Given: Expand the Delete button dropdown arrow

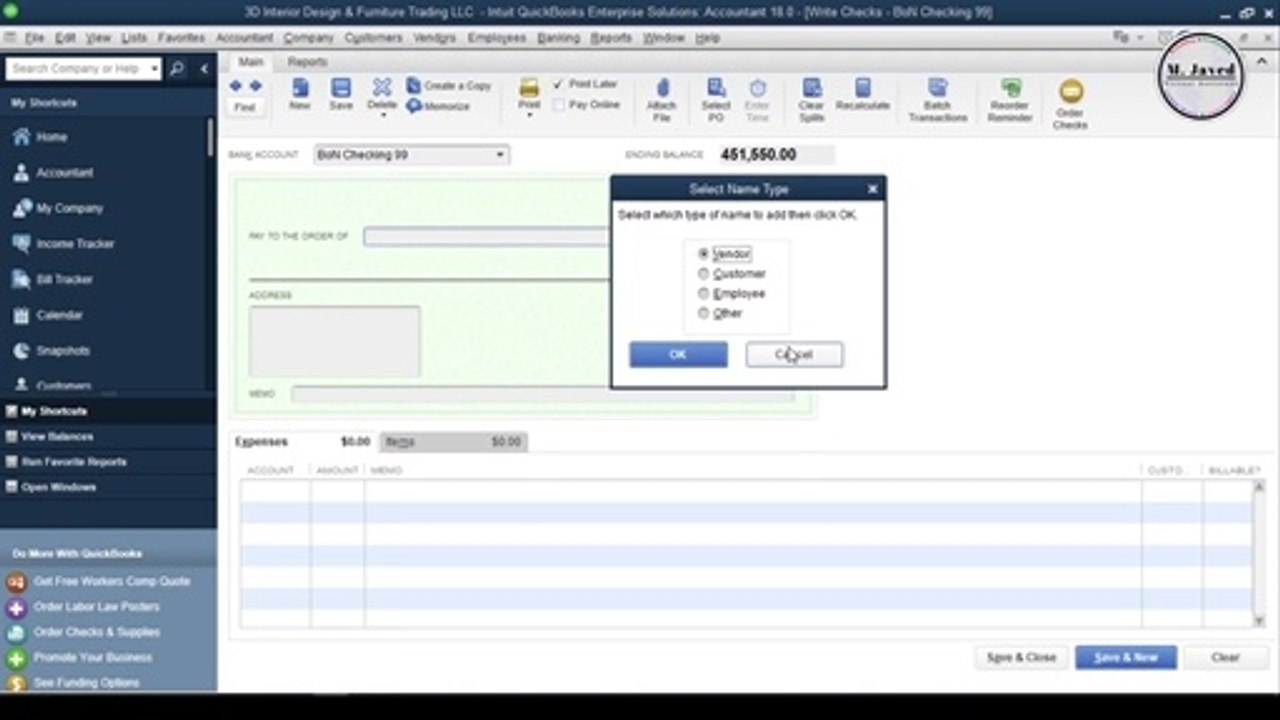Looking at the screenshot, I should [382, 116].
